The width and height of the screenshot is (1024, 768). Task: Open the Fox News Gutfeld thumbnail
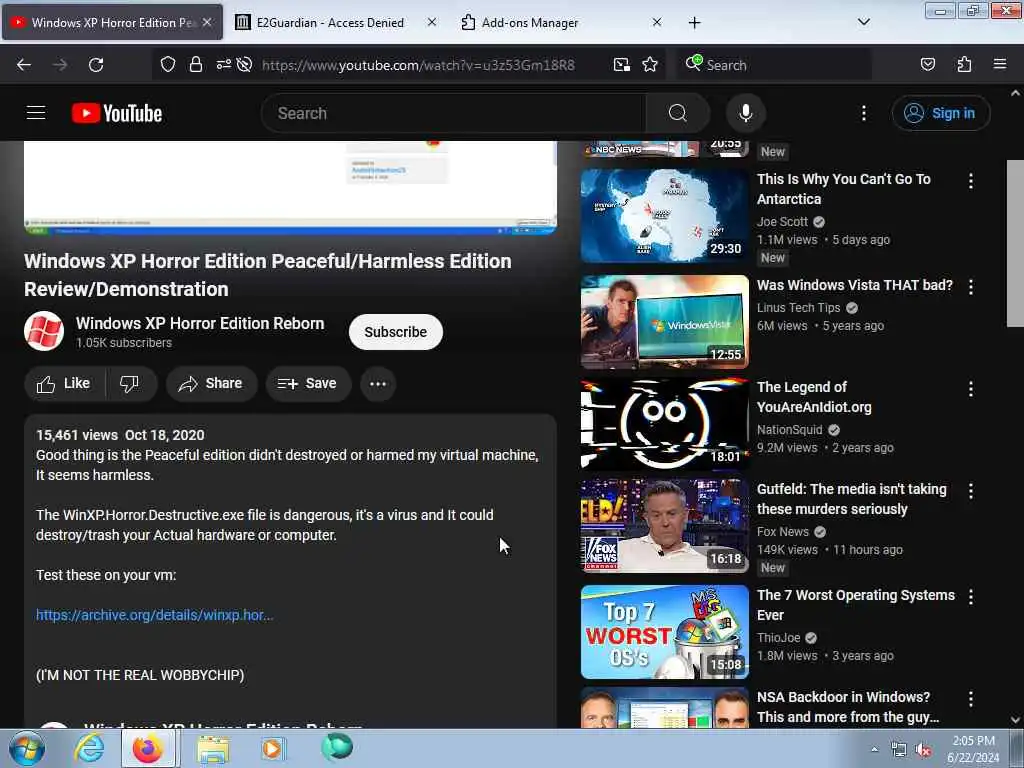coord(664,526)
